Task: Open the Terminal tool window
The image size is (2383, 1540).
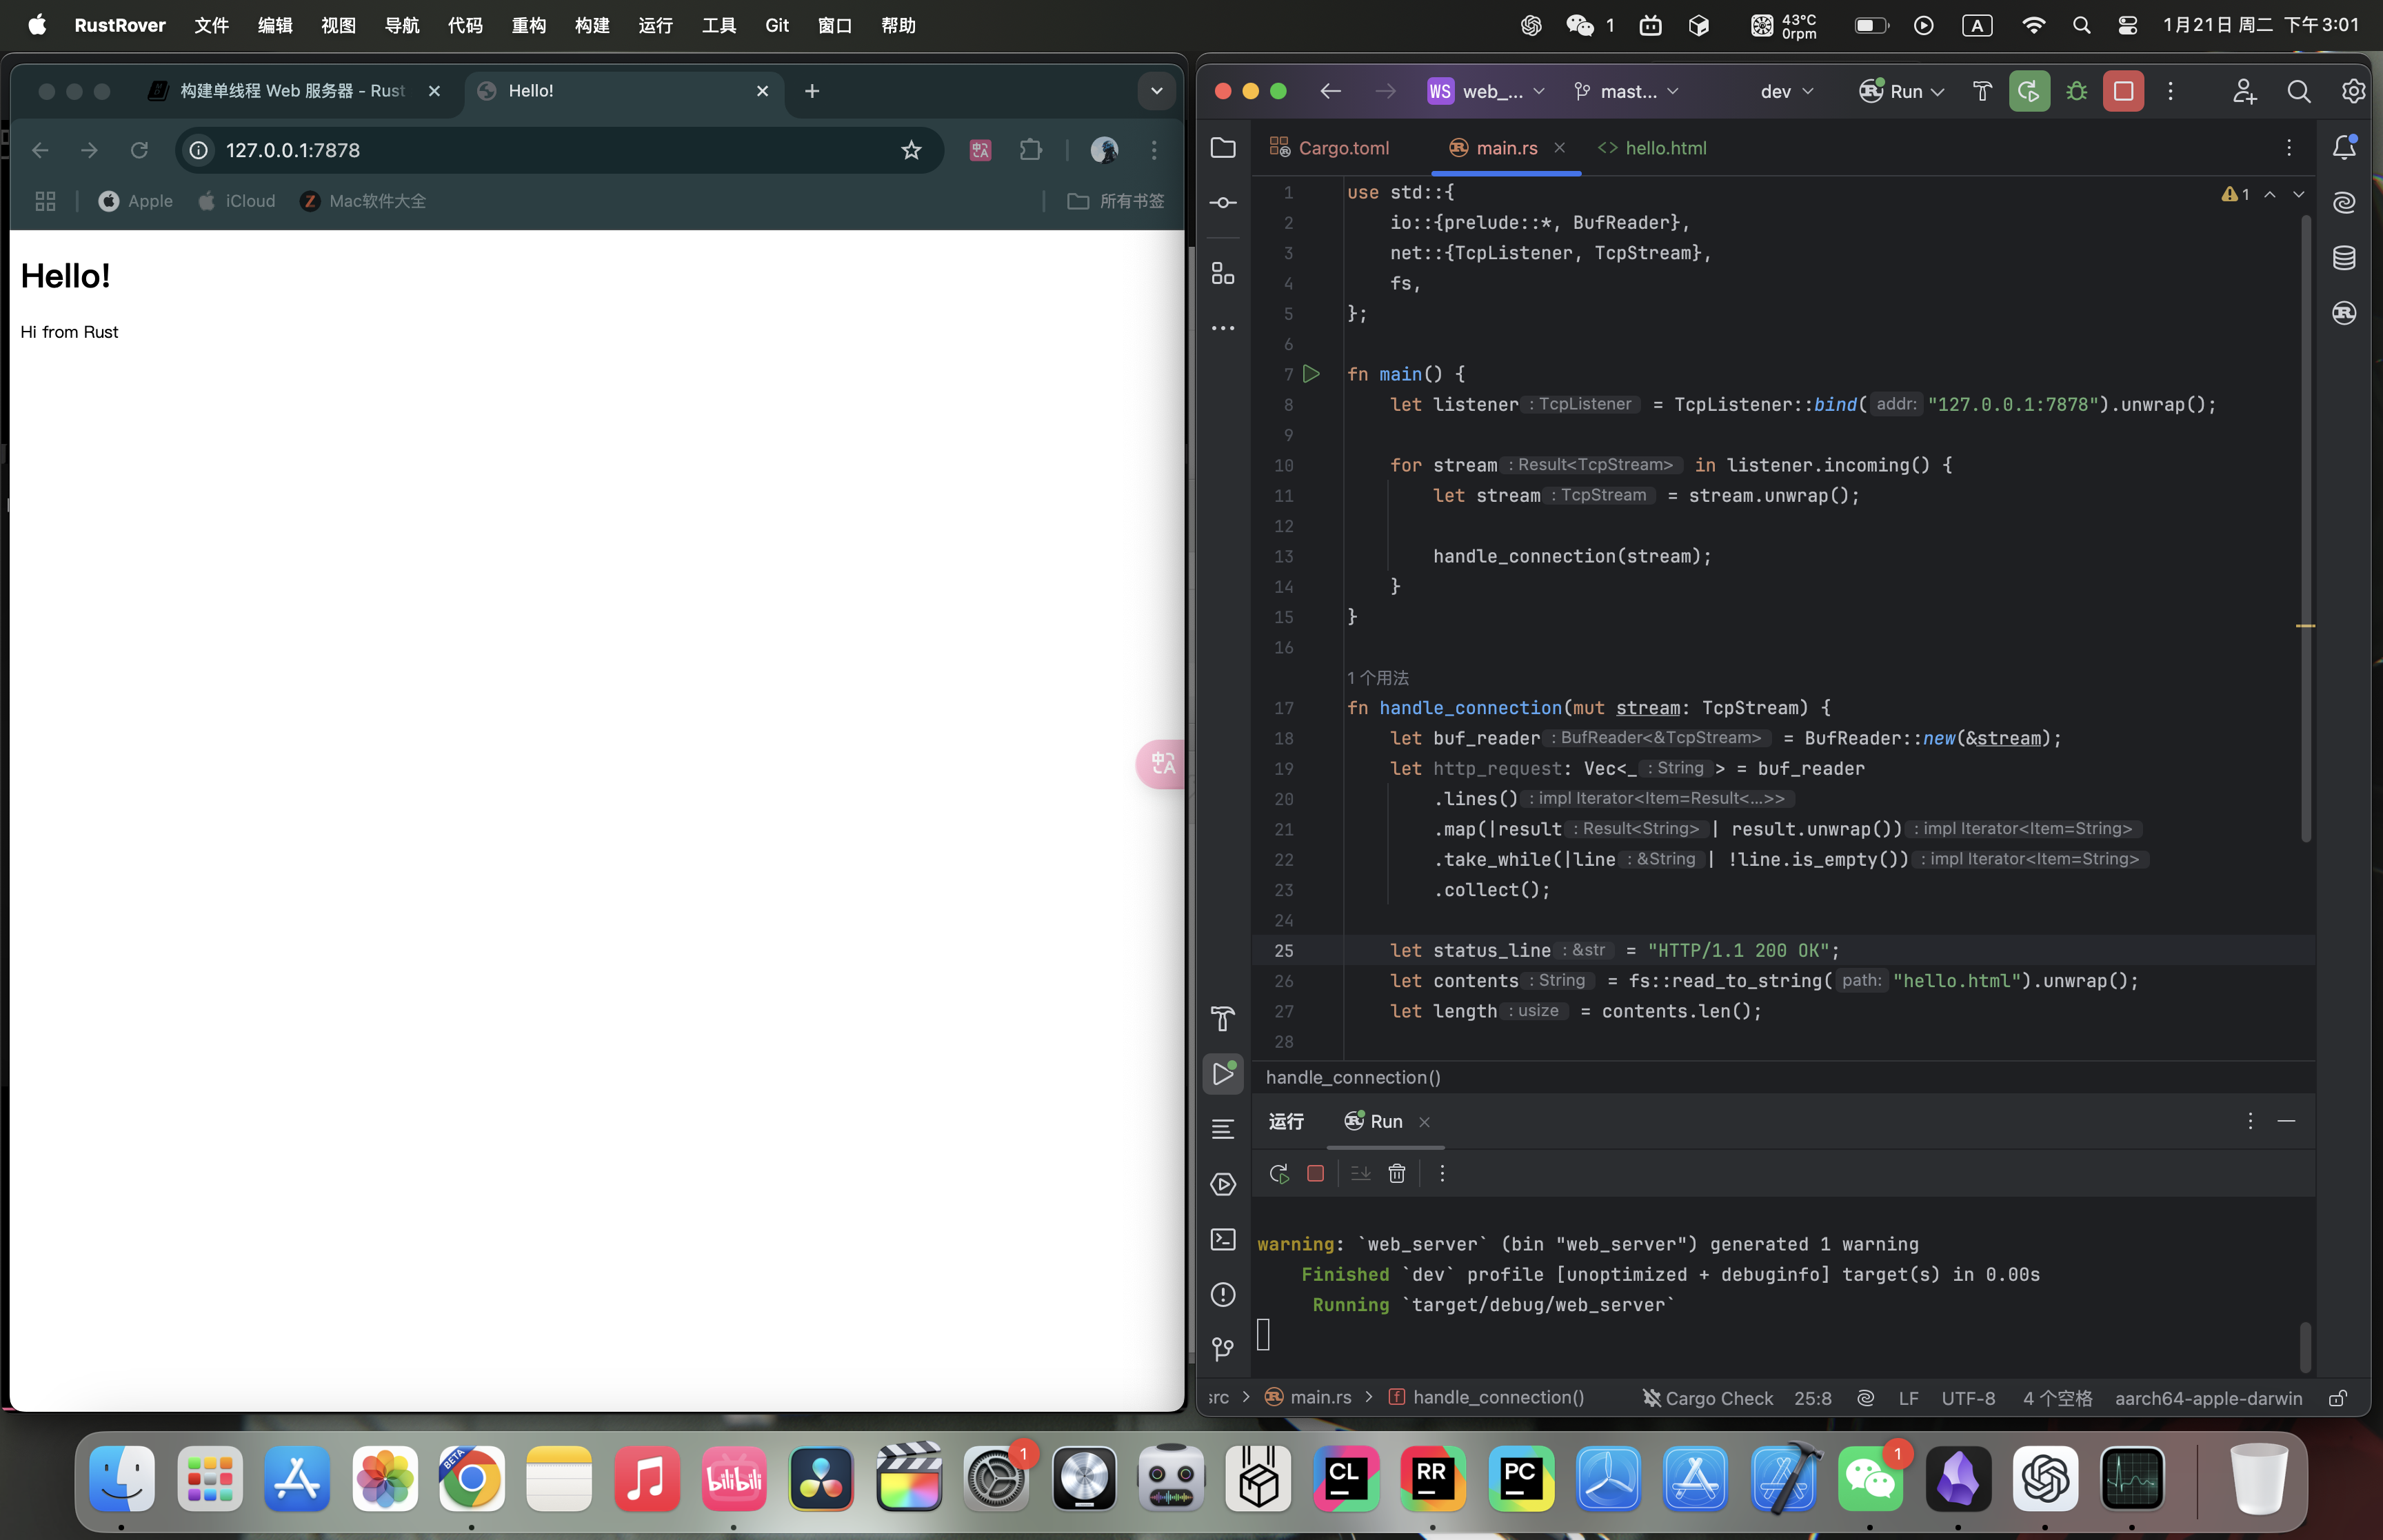Action: (1223, 1239)
